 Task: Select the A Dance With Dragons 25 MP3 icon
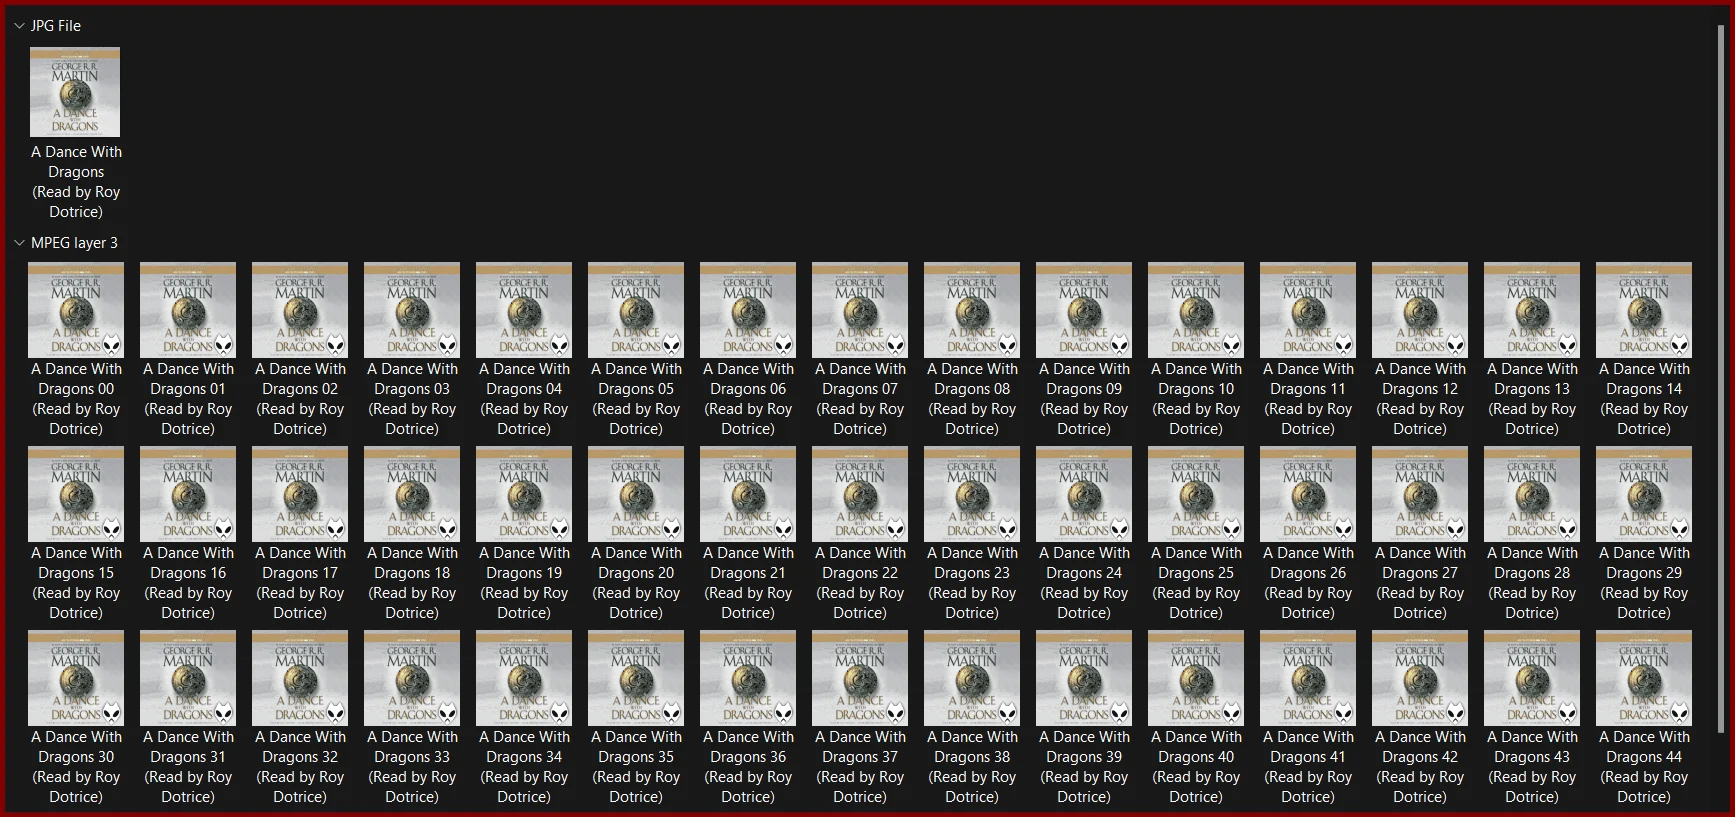point(1196,494)
